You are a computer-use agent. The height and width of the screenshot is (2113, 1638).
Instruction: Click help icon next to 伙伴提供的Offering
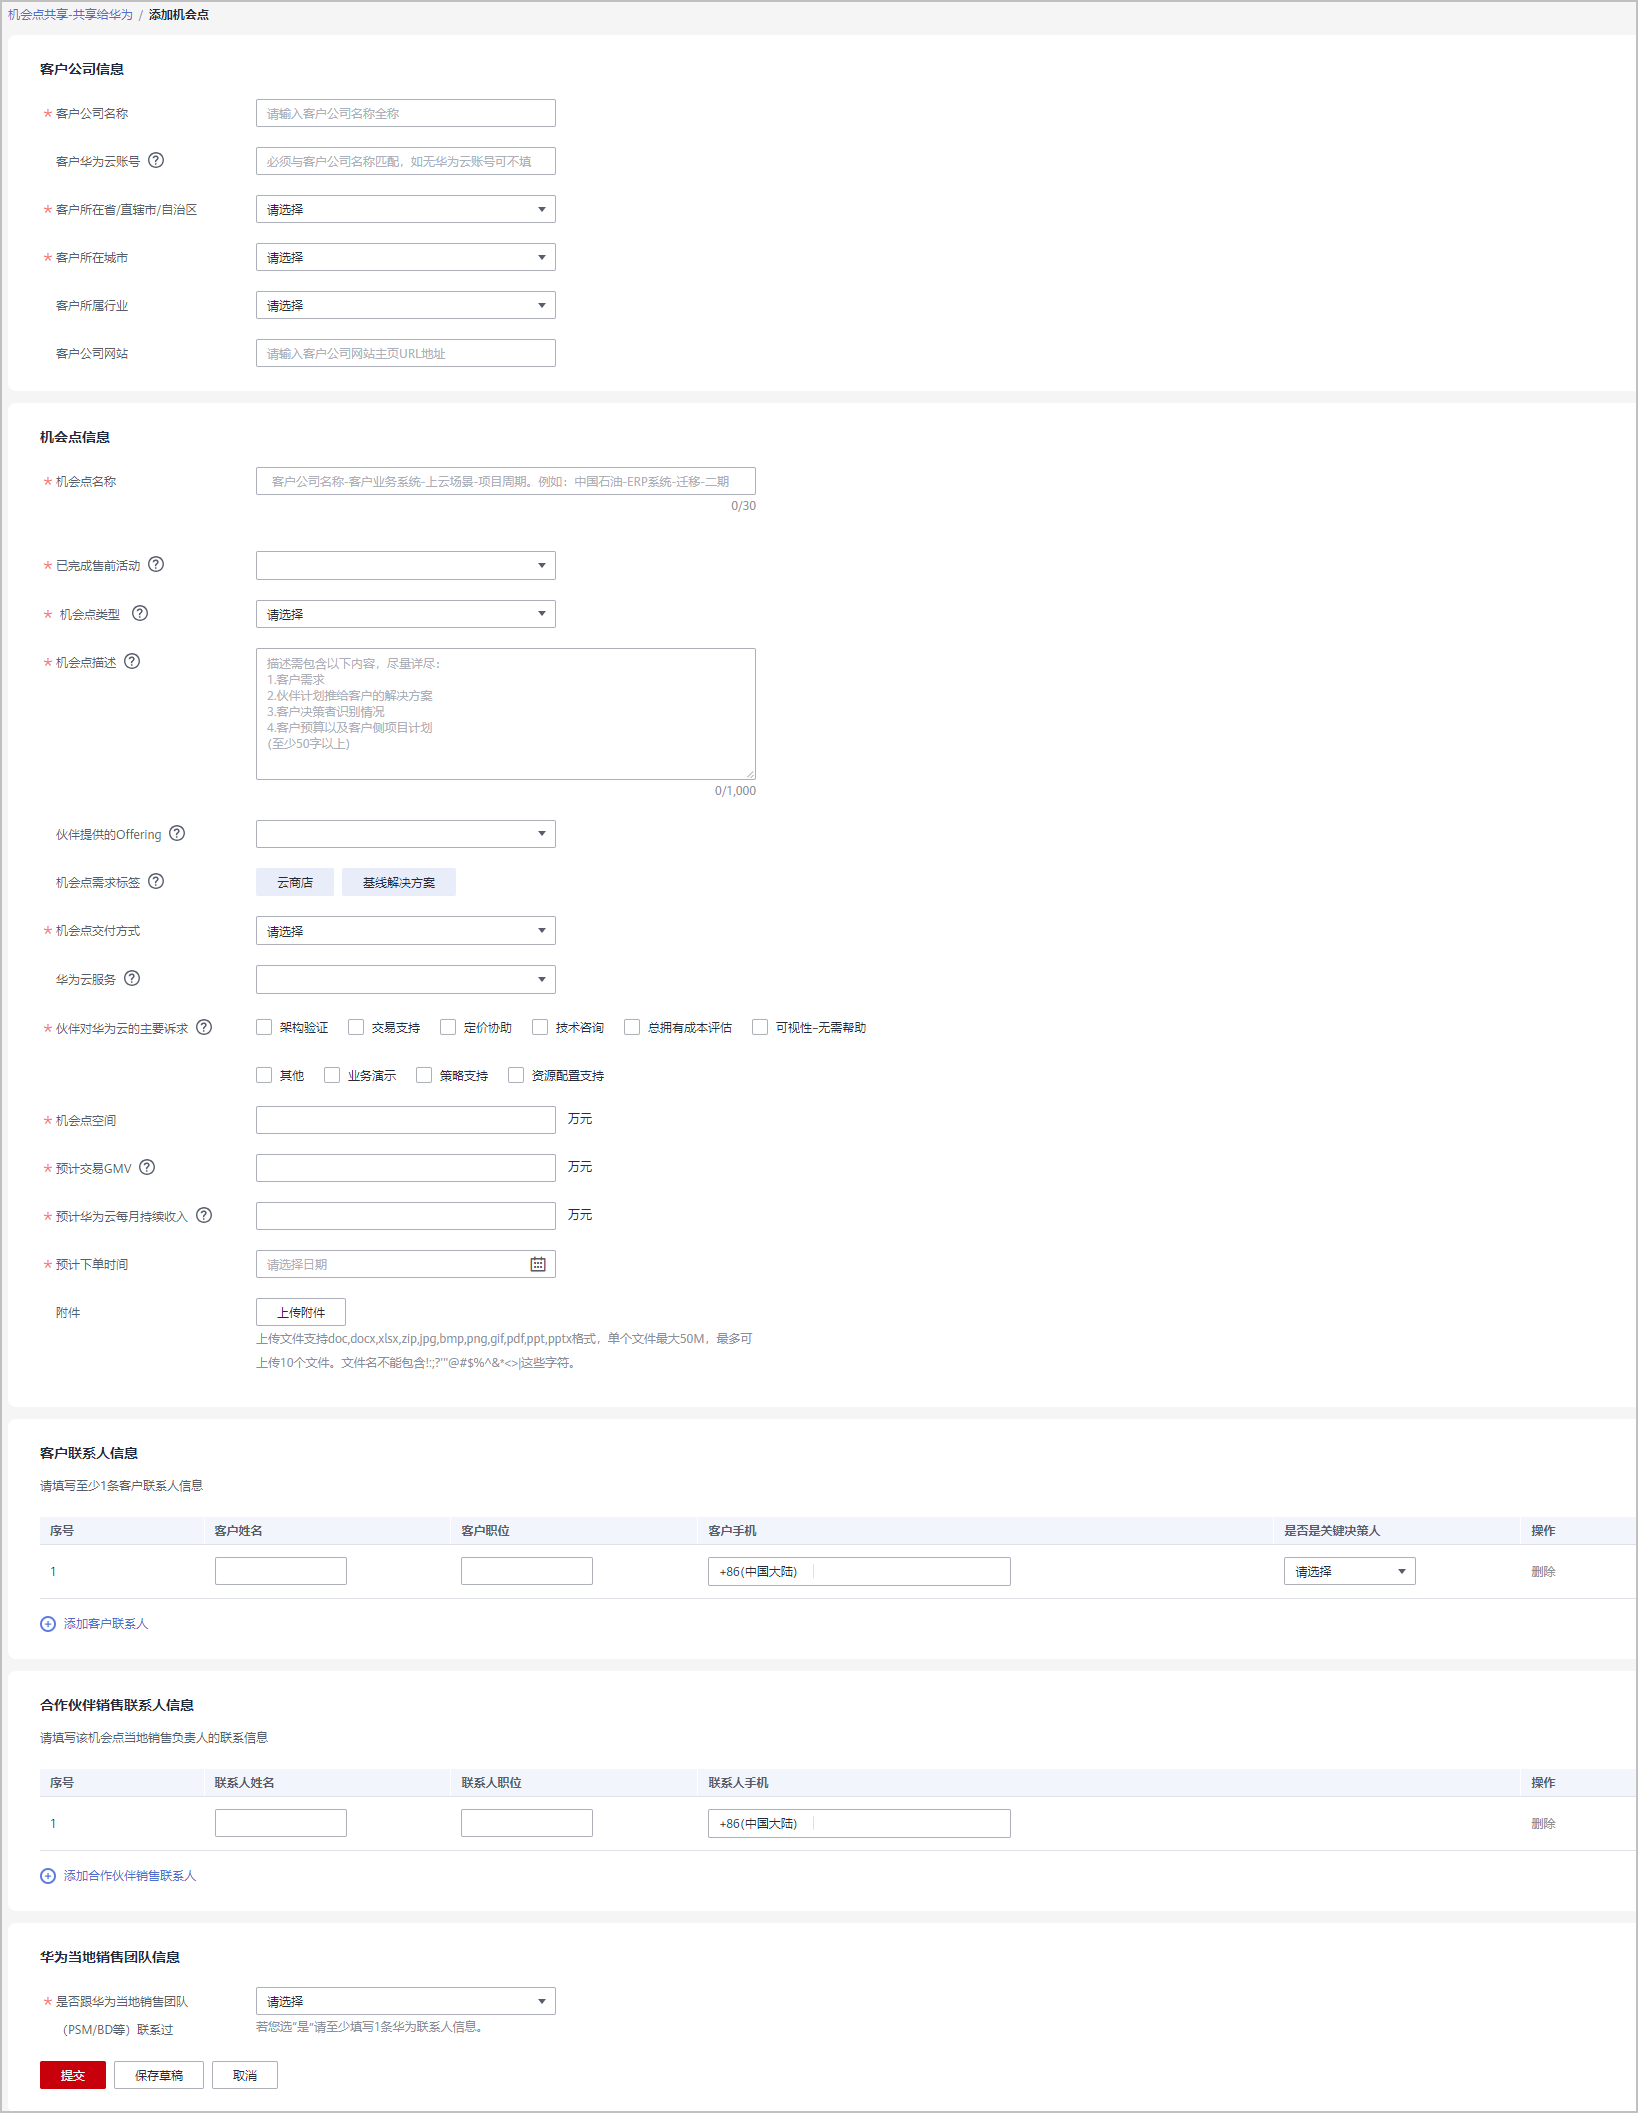click(177, 833)
